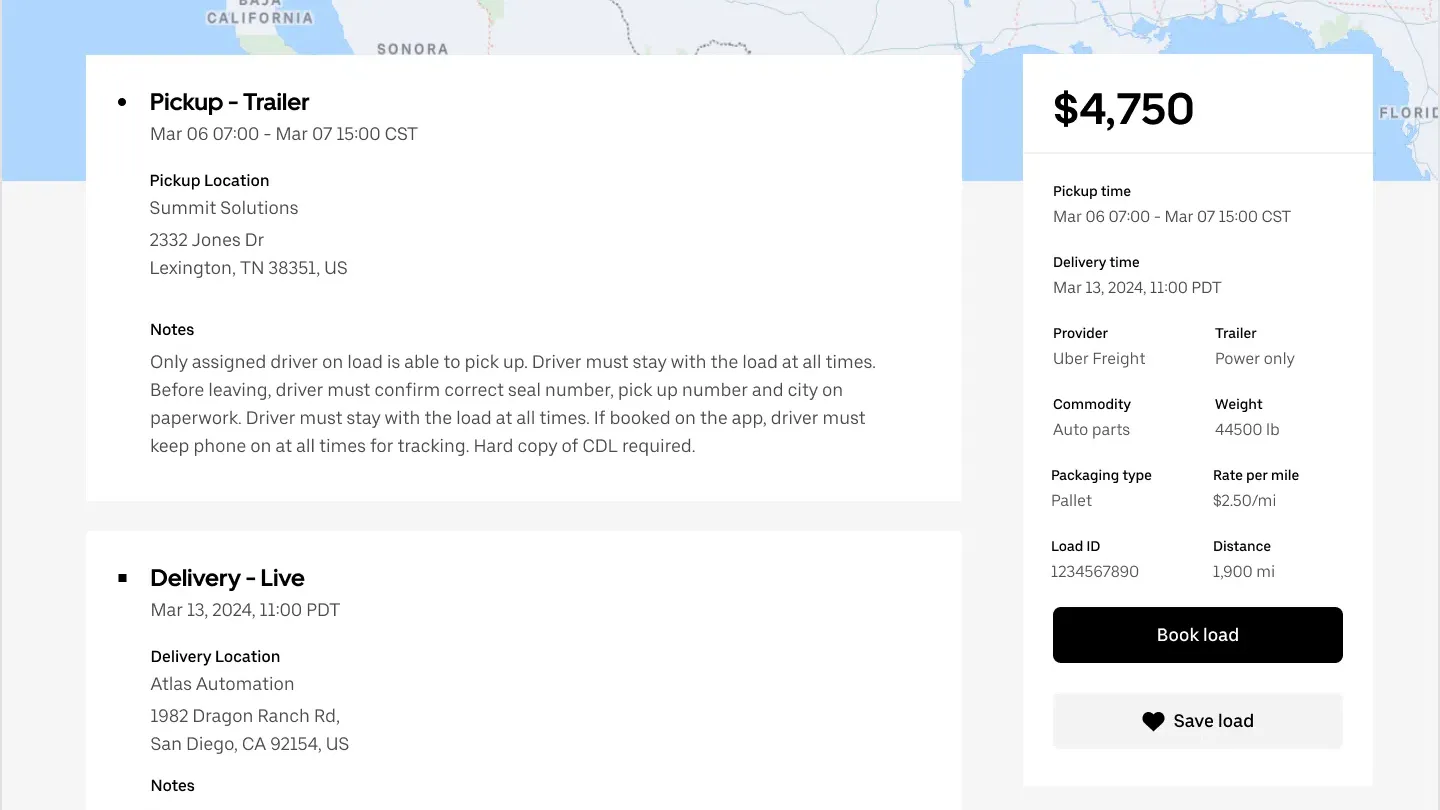Image resolution: width=1440 pixels, height=810 pixels.
Task: Click the $4,750 price heading
Action: click(x=1123, y=108)
